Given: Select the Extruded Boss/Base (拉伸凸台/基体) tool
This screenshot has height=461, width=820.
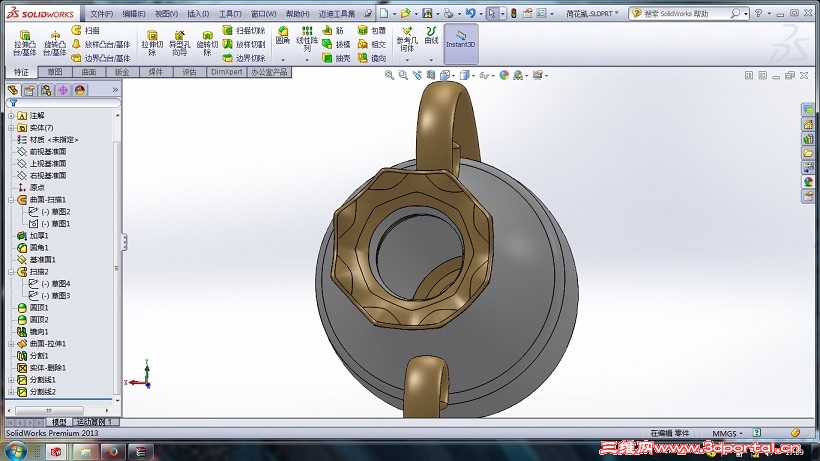Looking at the screenshot, I should pyautogui.click(x=24, y=43).
